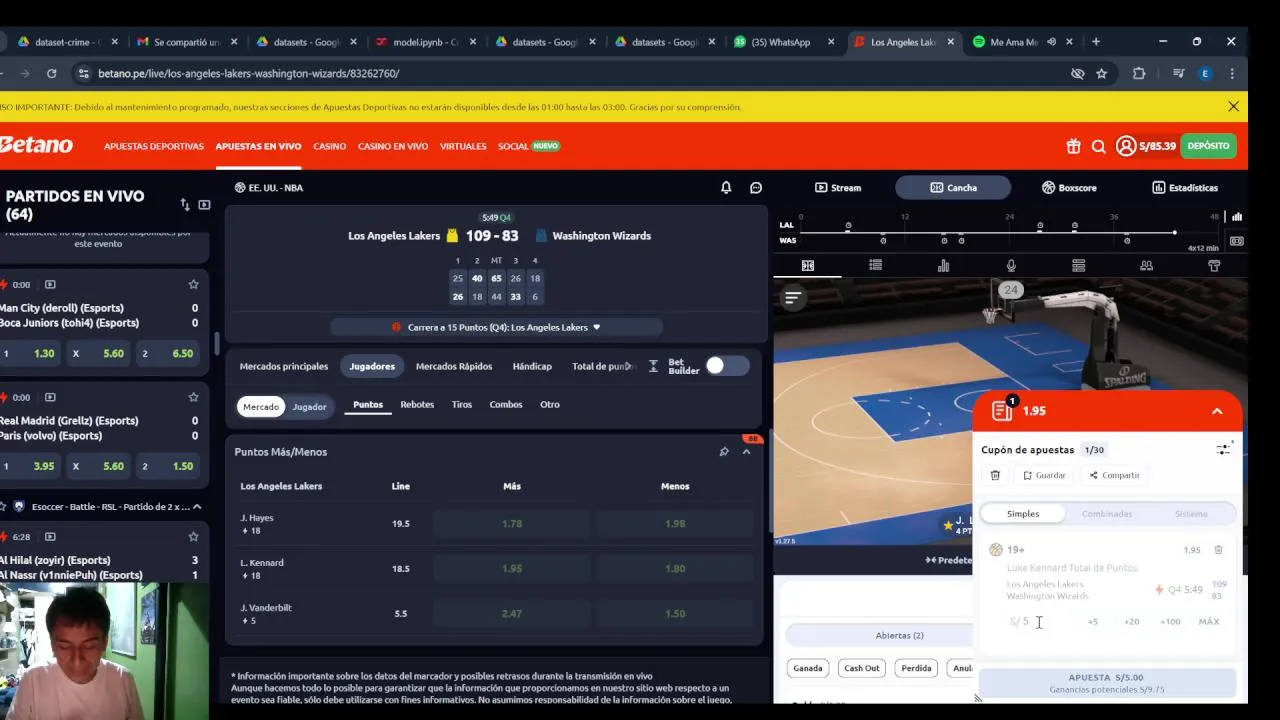Toggle the Bet Builder switch
The height and width of the screenshot is (720, 1280).
[726, 366]
